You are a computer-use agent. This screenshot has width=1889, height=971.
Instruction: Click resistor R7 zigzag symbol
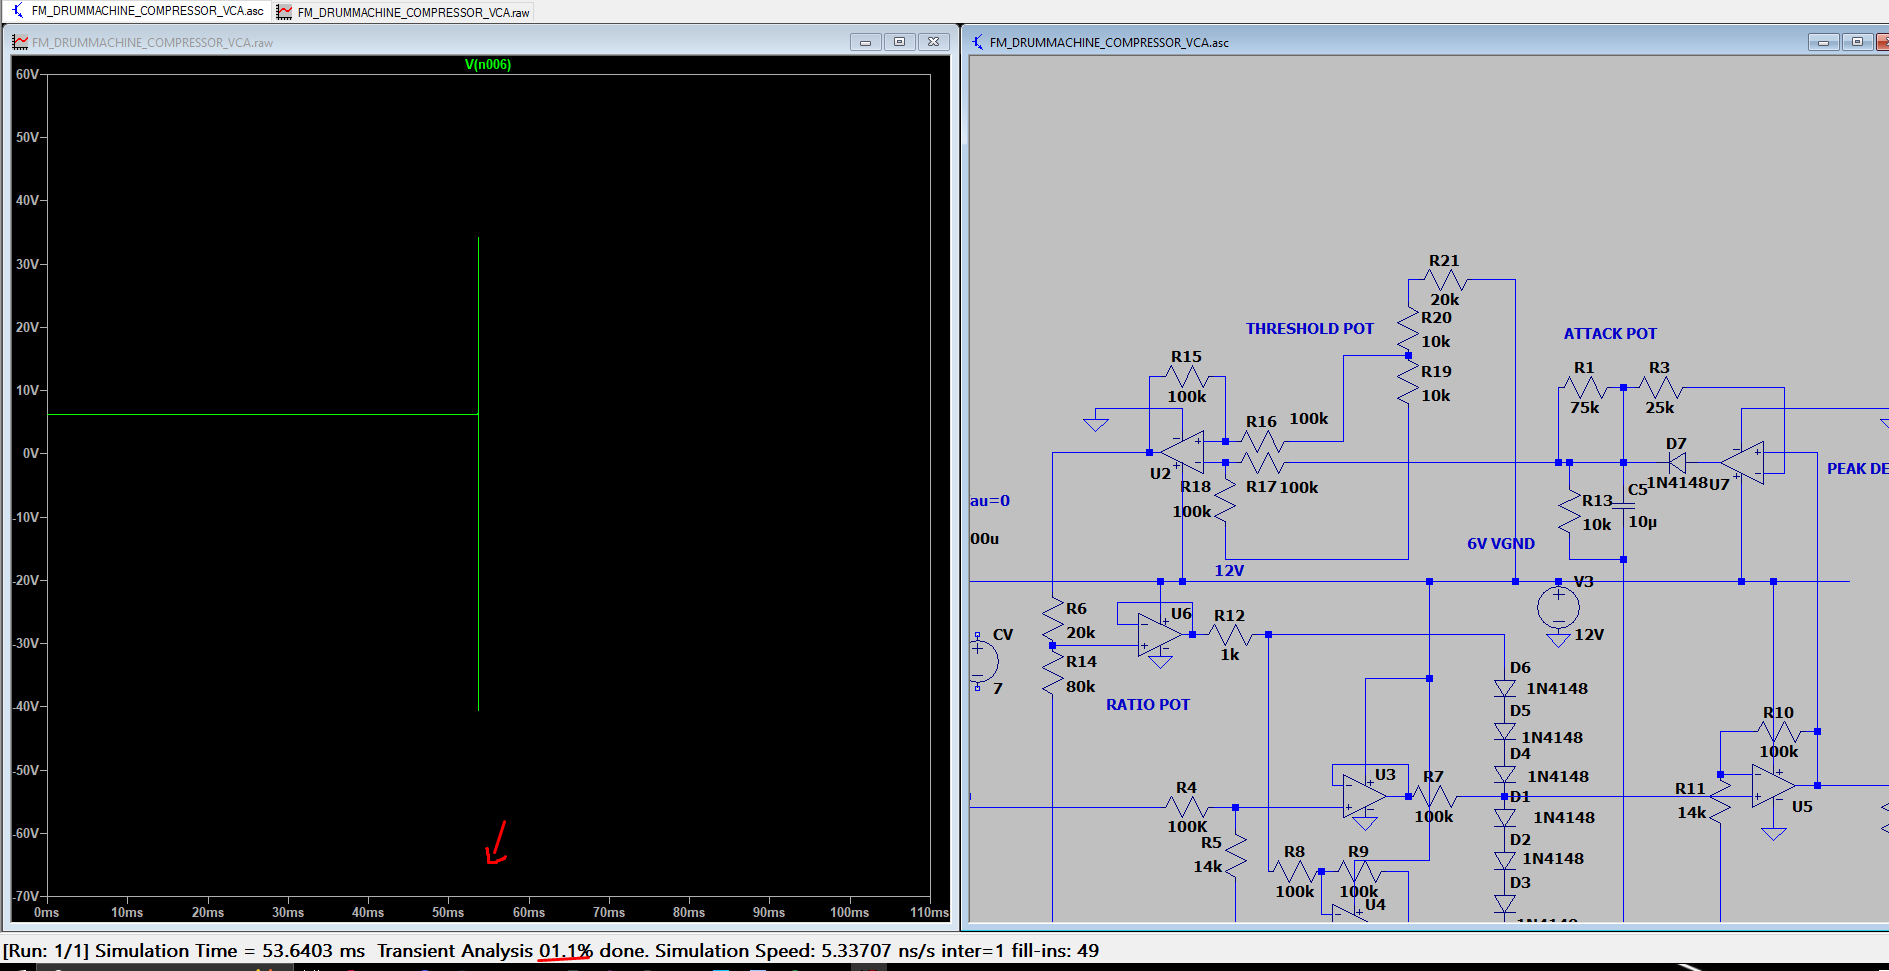pos(1435,797)
